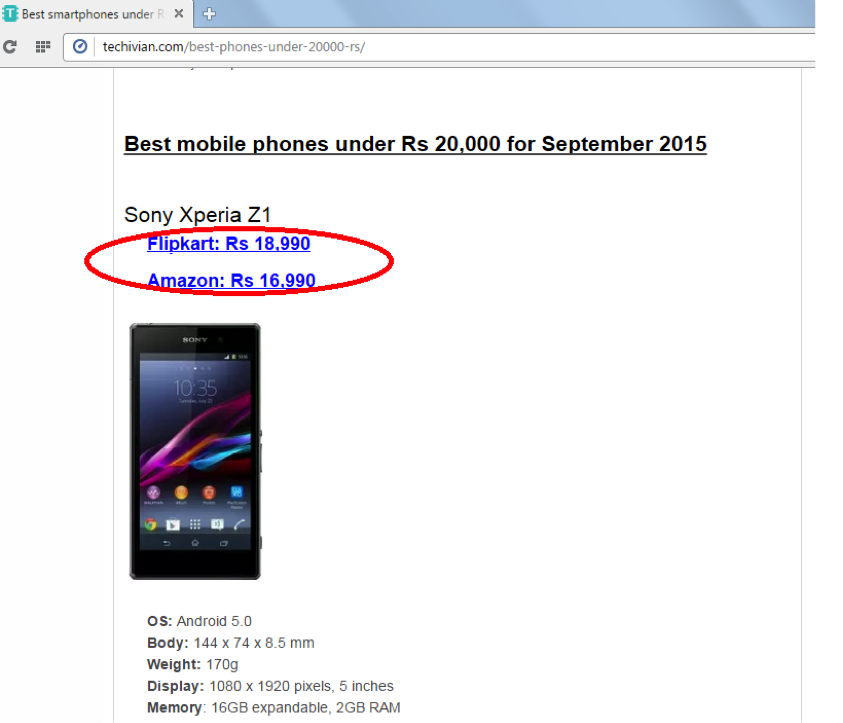Open a new tab with plus button

click(209, 14)
